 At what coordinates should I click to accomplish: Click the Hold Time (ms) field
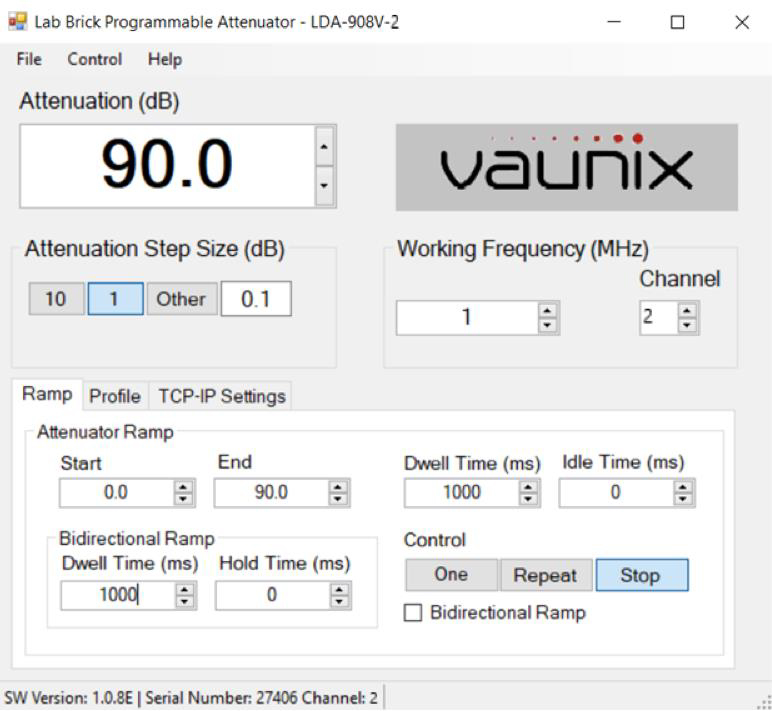(x=272, y=595)
